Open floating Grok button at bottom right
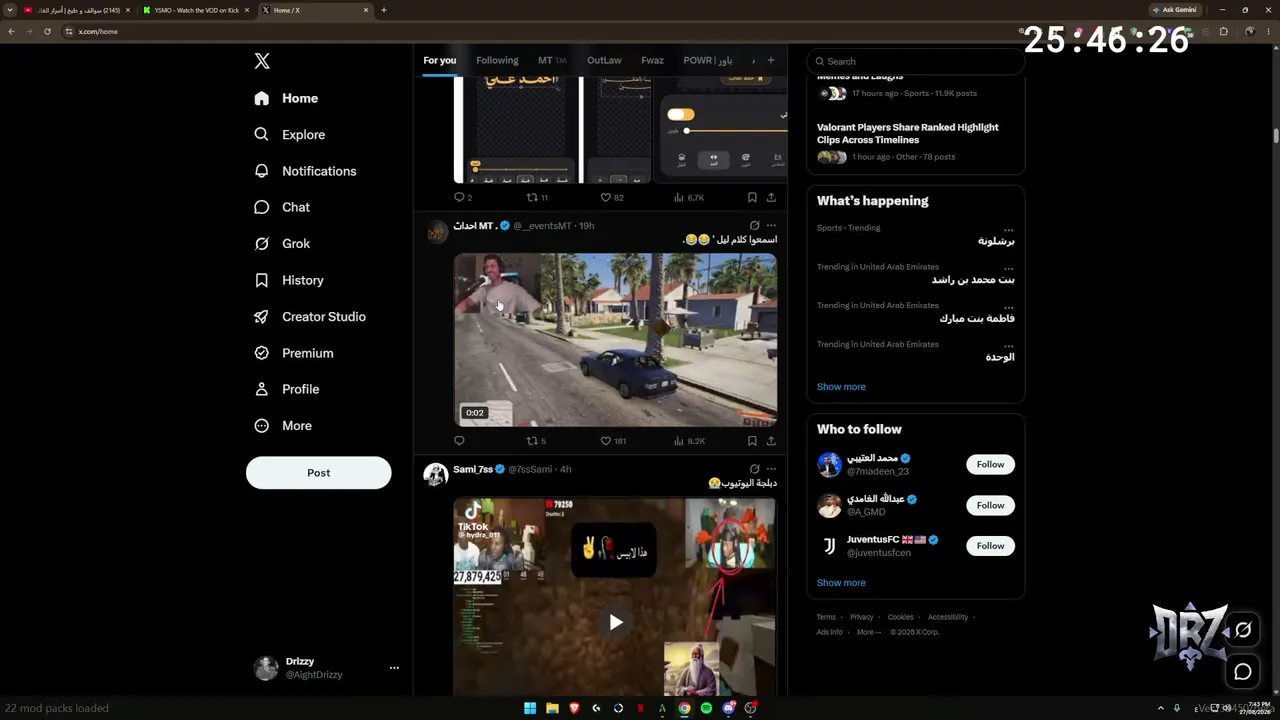The height and width of the screenshot is (720, 1280). tap(1243, 630)
